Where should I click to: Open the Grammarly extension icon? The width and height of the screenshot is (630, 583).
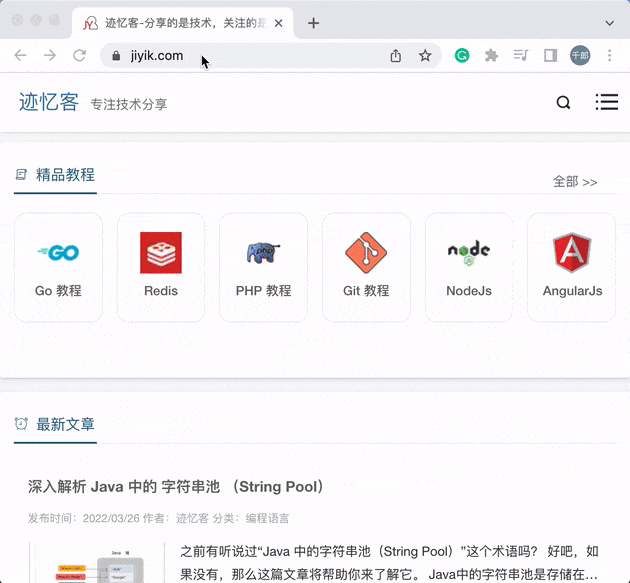pos(462,55)
